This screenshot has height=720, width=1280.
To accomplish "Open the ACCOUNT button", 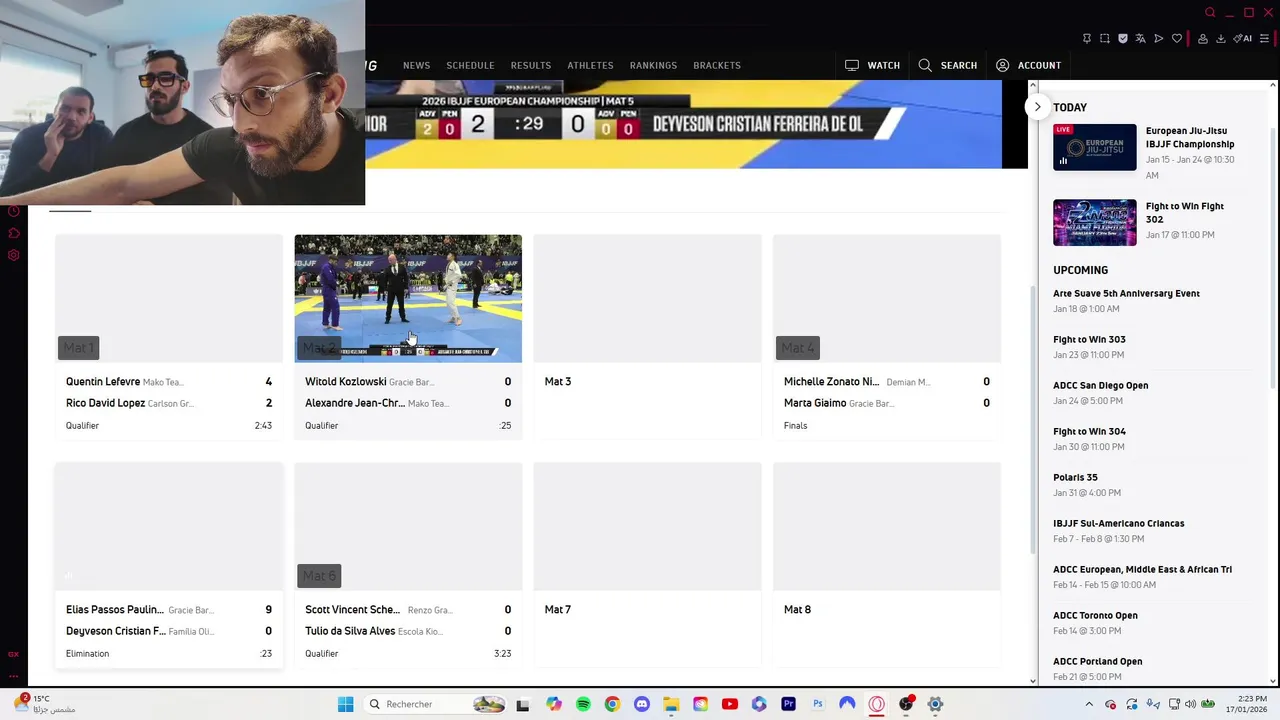I will click(1029, 65).
